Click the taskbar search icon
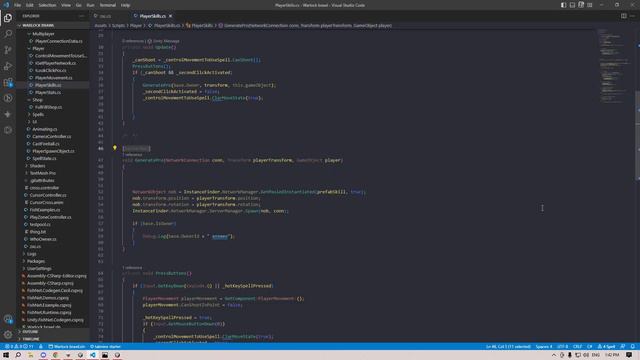This screenshot has width=640, height=360. coord(18,355)
